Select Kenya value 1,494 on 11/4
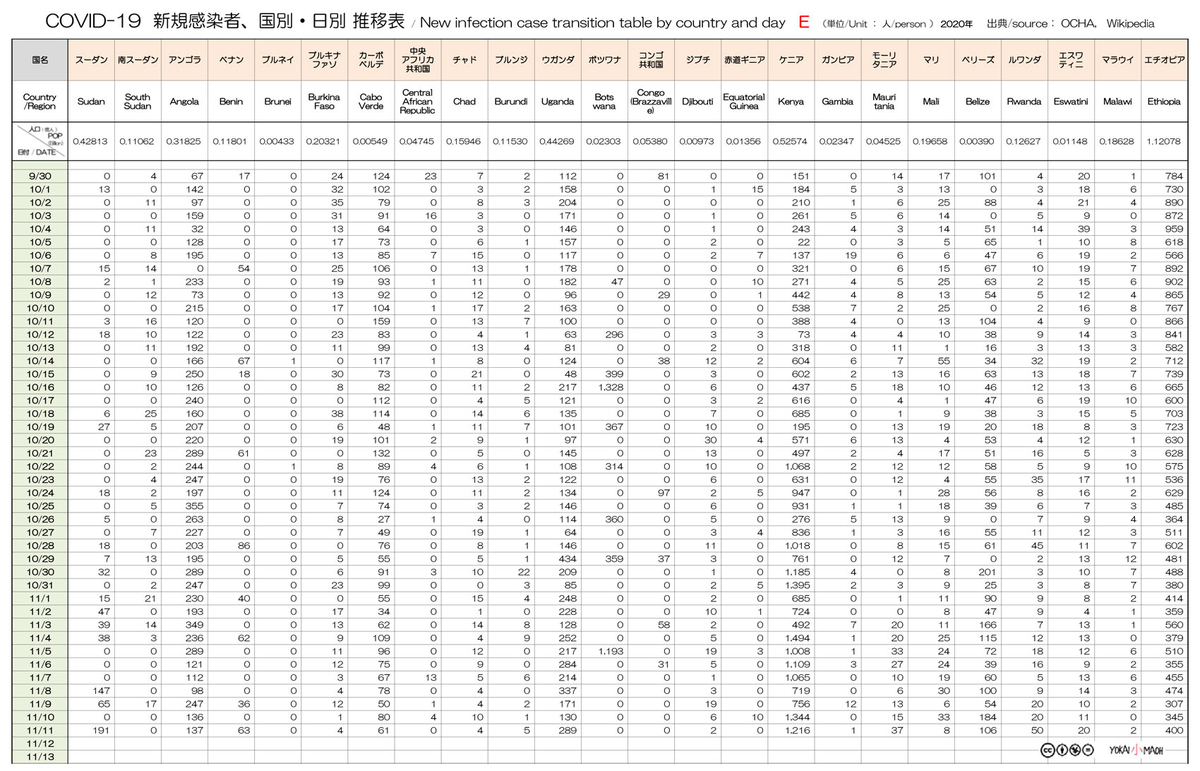This screenshot has height=771, width=1200. coord(797,639)
